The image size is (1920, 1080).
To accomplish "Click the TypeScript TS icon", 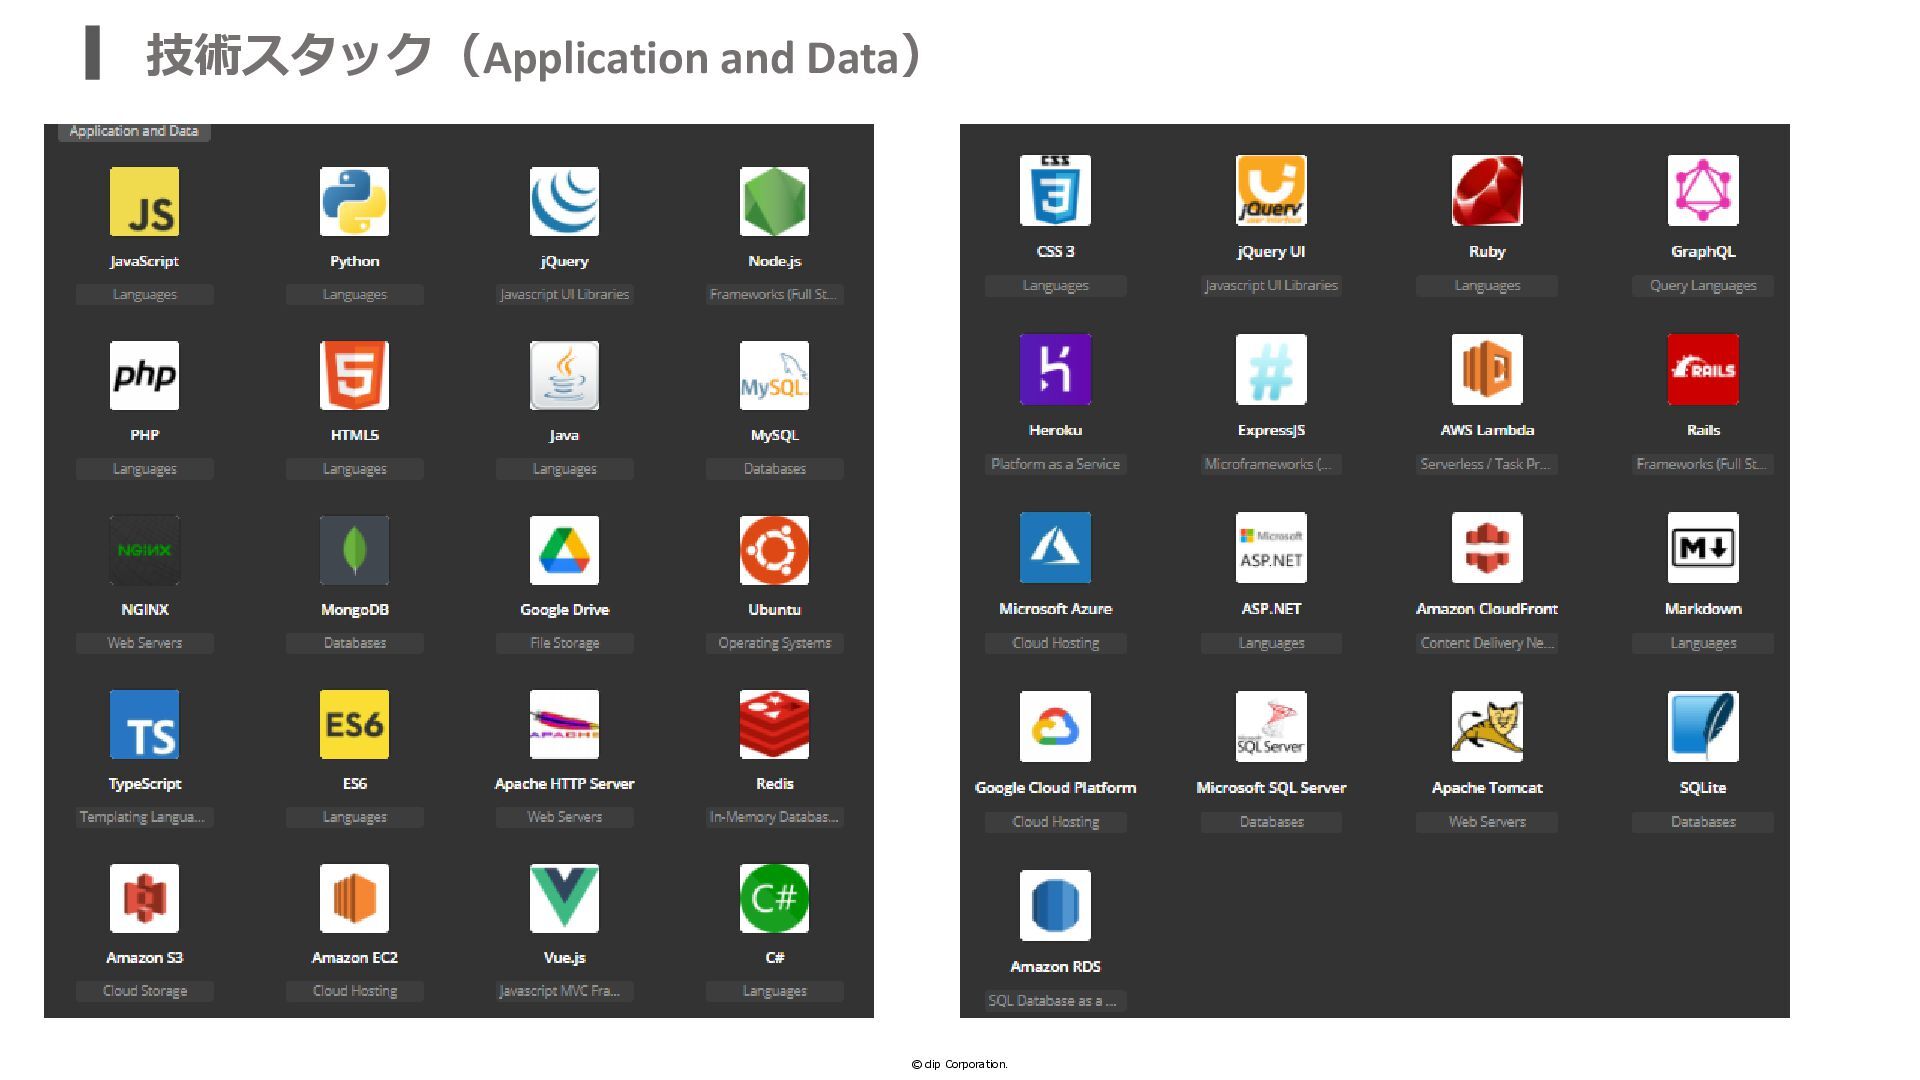I will 144,724.
